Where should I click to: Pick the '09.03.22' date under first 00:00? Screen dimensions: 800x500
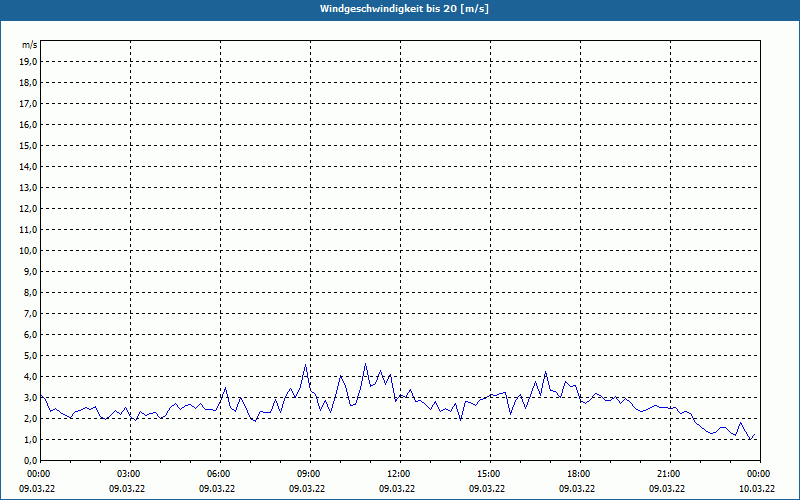point(37,489)
